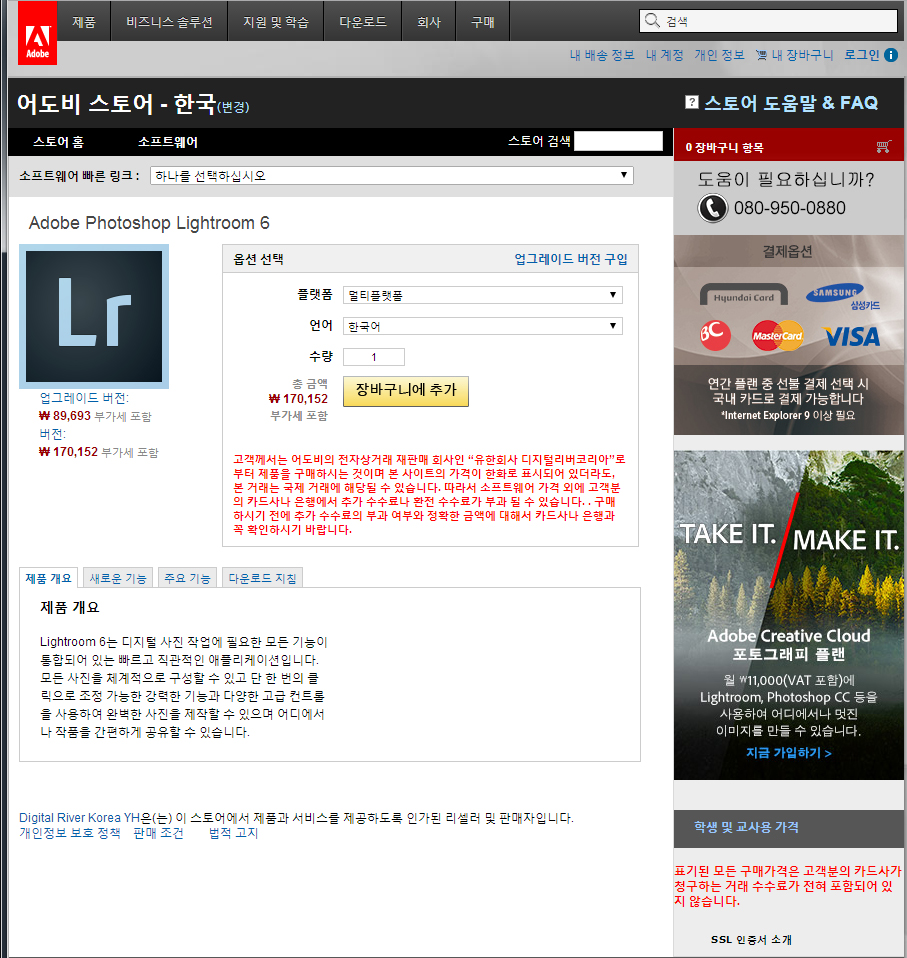Click the 수량 quantity field

374,357
